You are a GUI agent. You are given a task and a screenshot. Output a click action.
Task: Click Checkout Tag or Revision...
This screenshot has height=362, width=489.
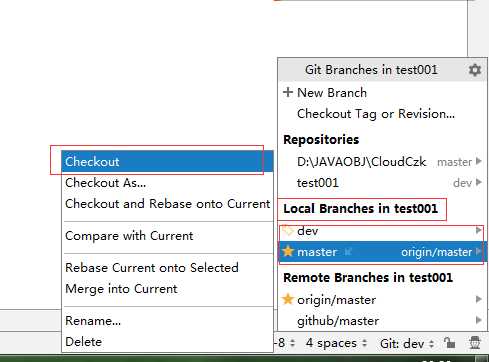click(x=383, y=114)
